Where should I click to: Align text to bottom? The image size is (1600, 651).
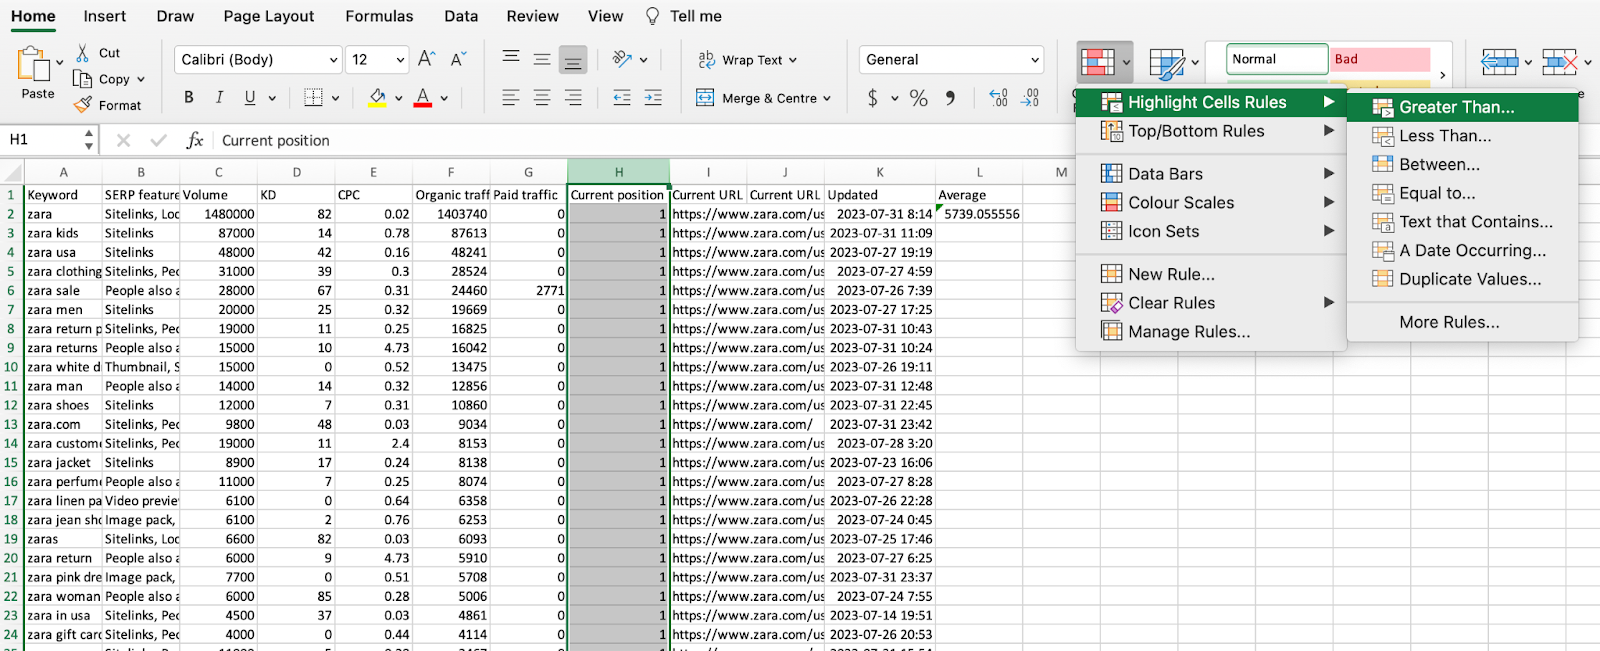(x=573, y=59)
